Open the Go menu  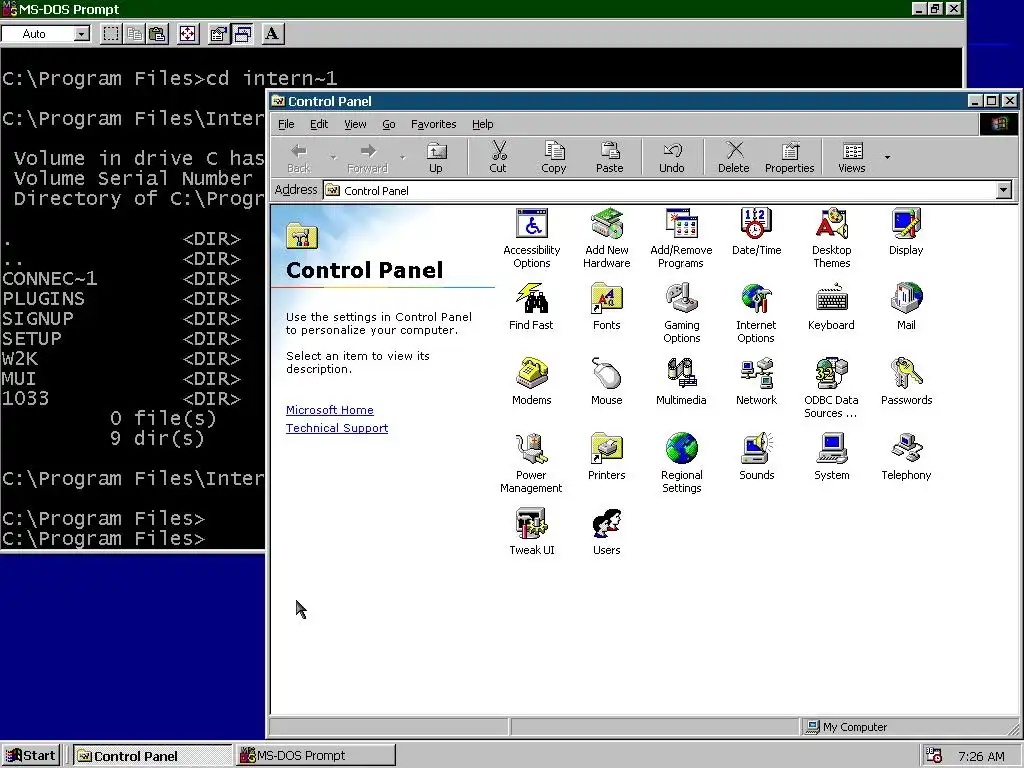pyautogui.click(x=389, y=124)
